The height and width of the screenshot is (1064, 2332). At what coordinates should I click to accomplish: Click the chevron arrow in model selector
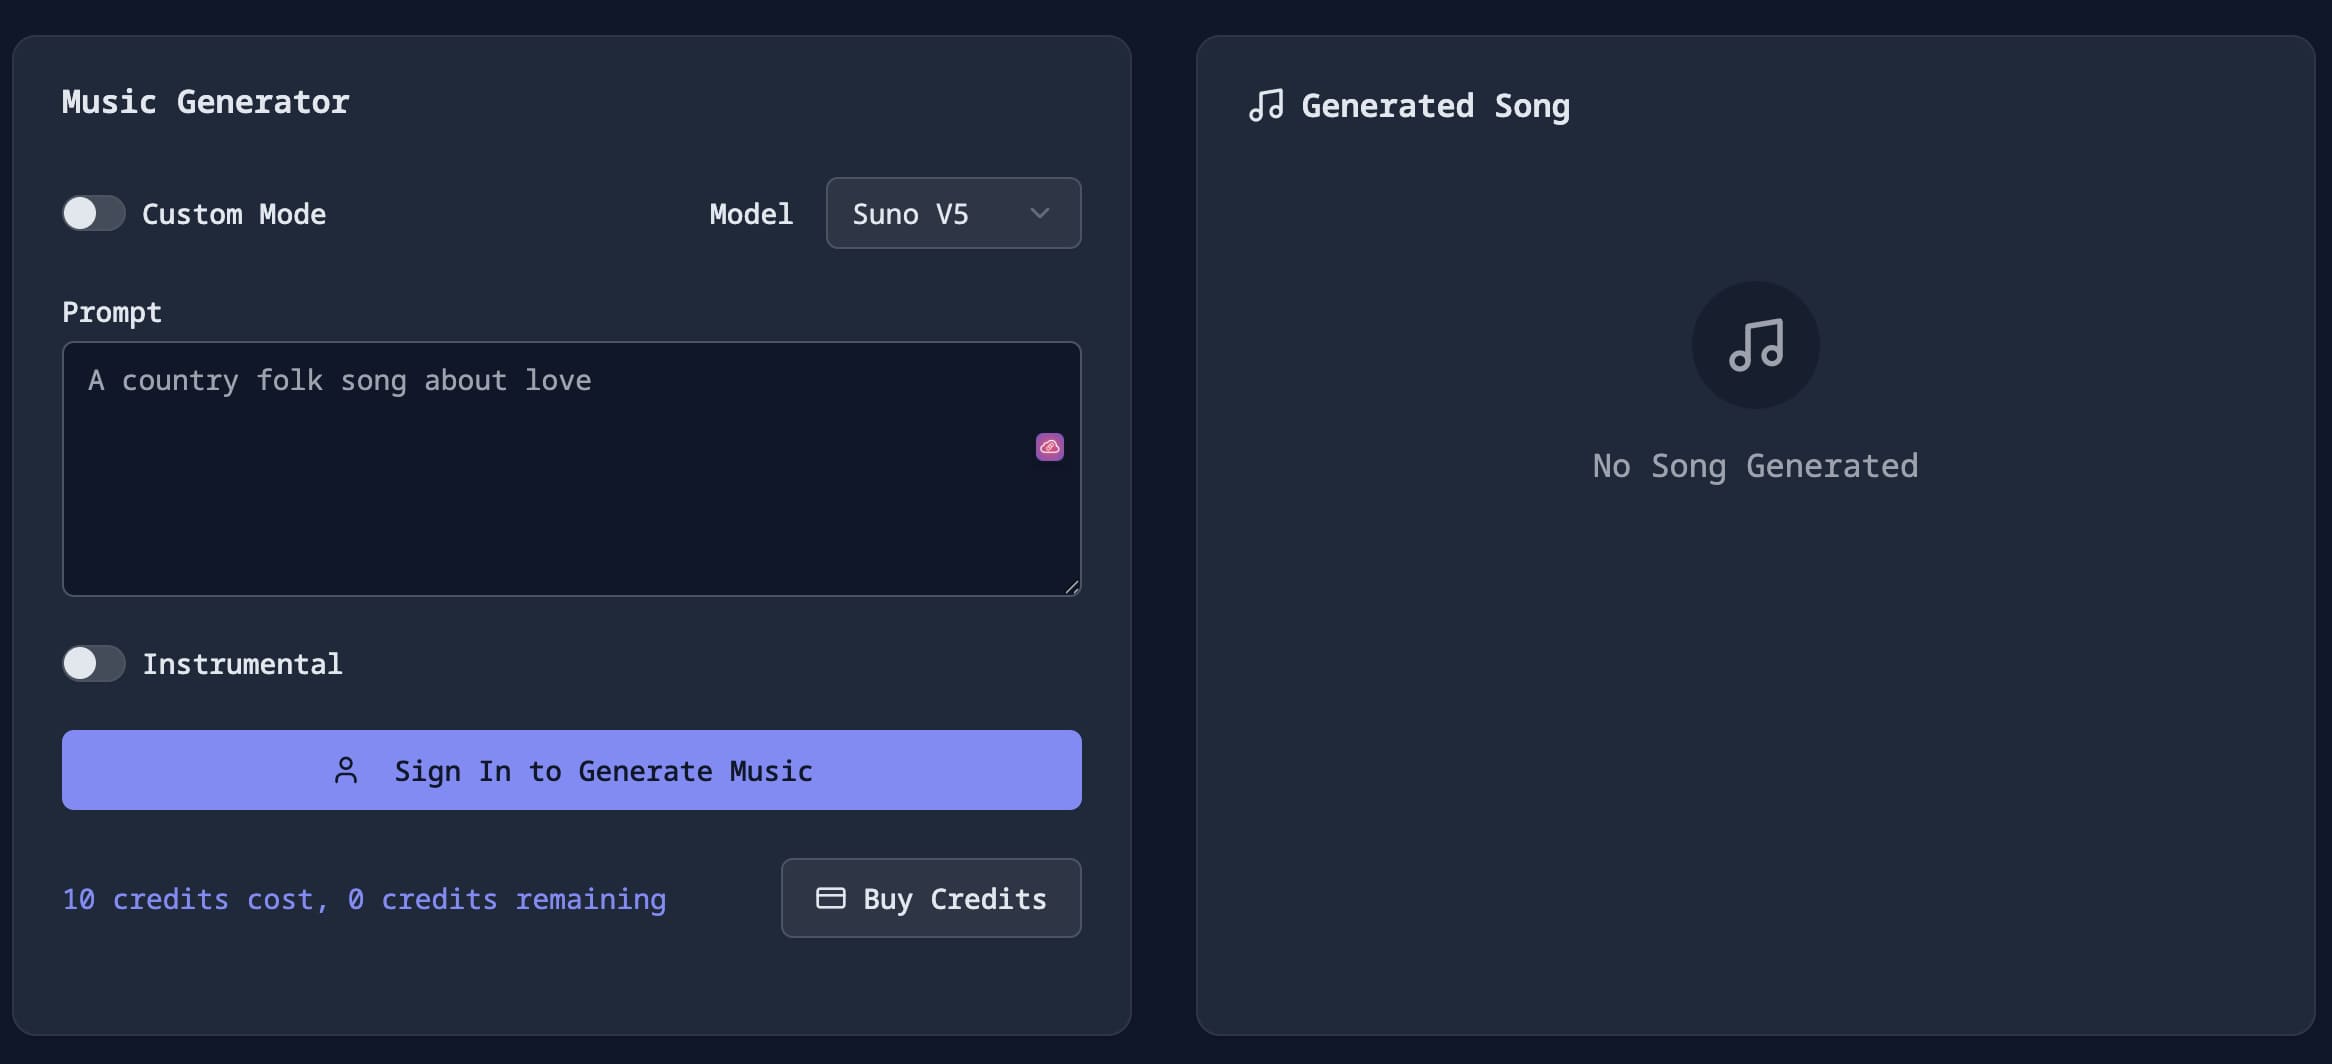coord(1040,213)
